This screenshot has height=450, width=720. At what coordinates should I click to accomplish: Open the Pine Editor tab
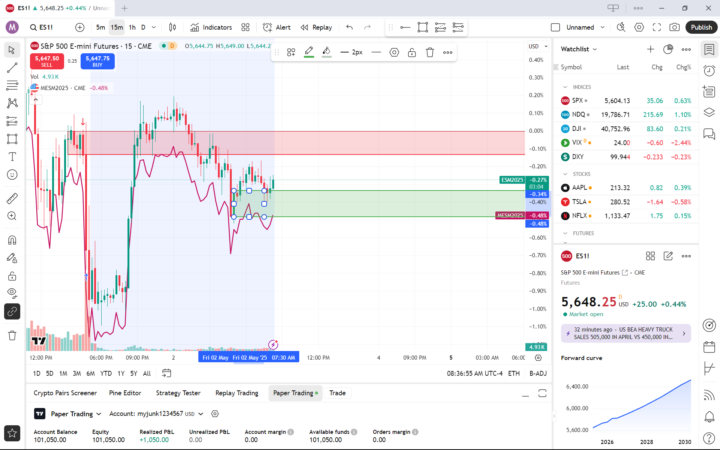[x=125, y=393]
